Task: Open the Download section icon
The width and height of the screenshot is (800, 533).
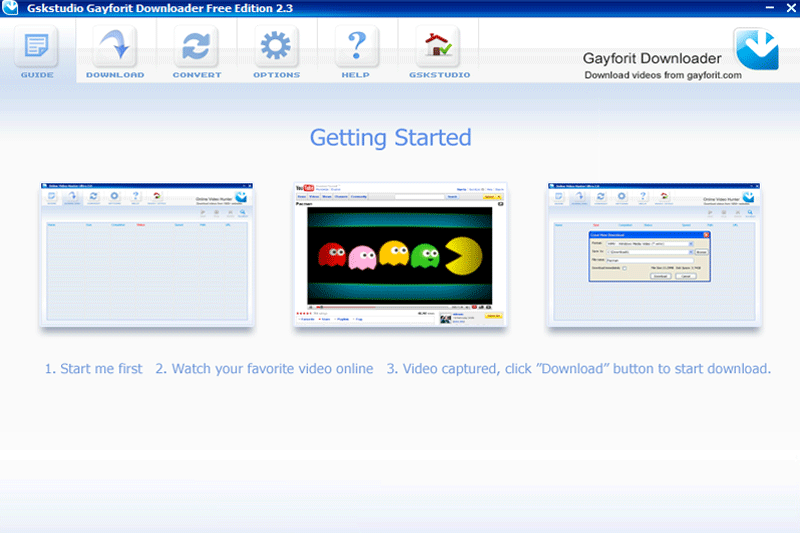Action: point(115,47)
